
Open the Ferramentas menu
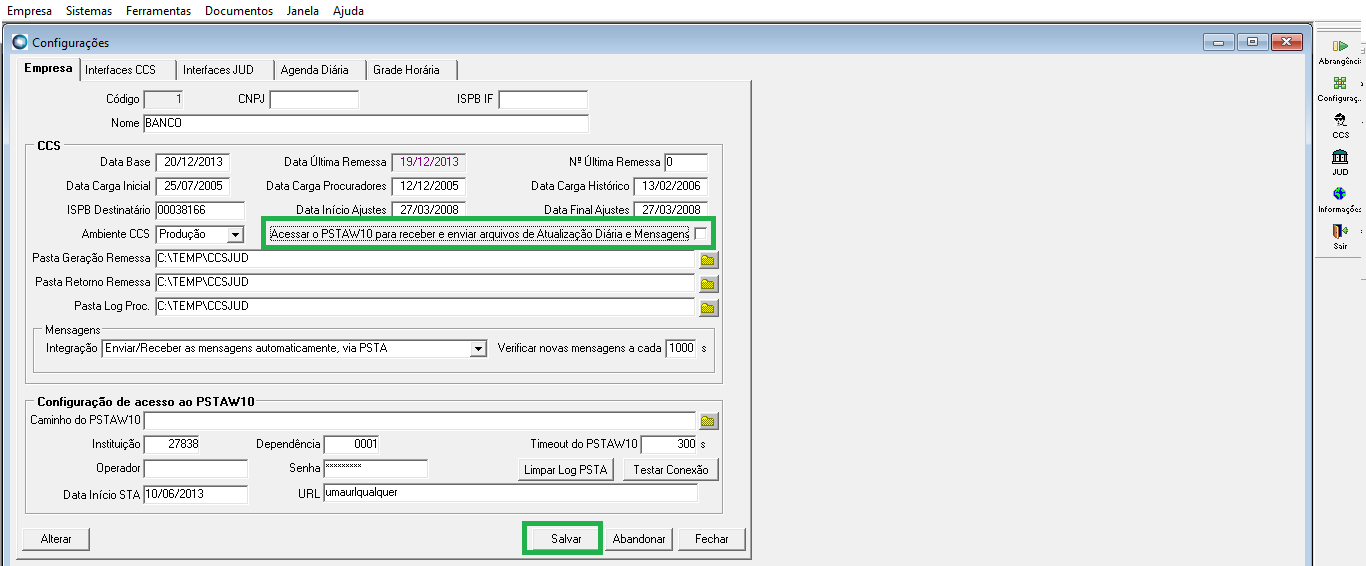point(158,11)
